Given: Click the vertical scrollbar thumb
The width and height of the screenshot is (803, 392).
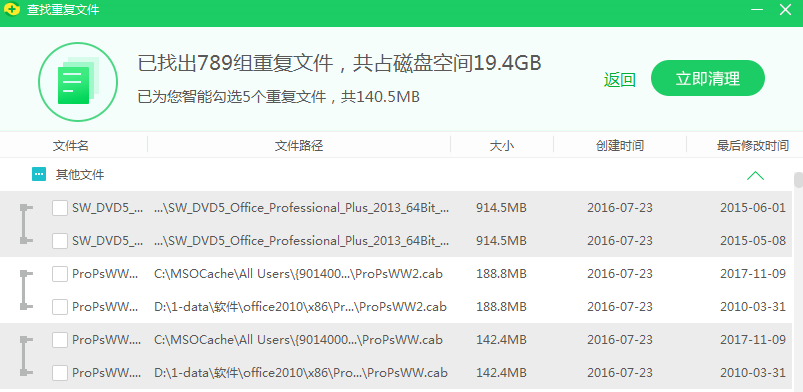Looking at the screenshot, I should coord(798,180).
